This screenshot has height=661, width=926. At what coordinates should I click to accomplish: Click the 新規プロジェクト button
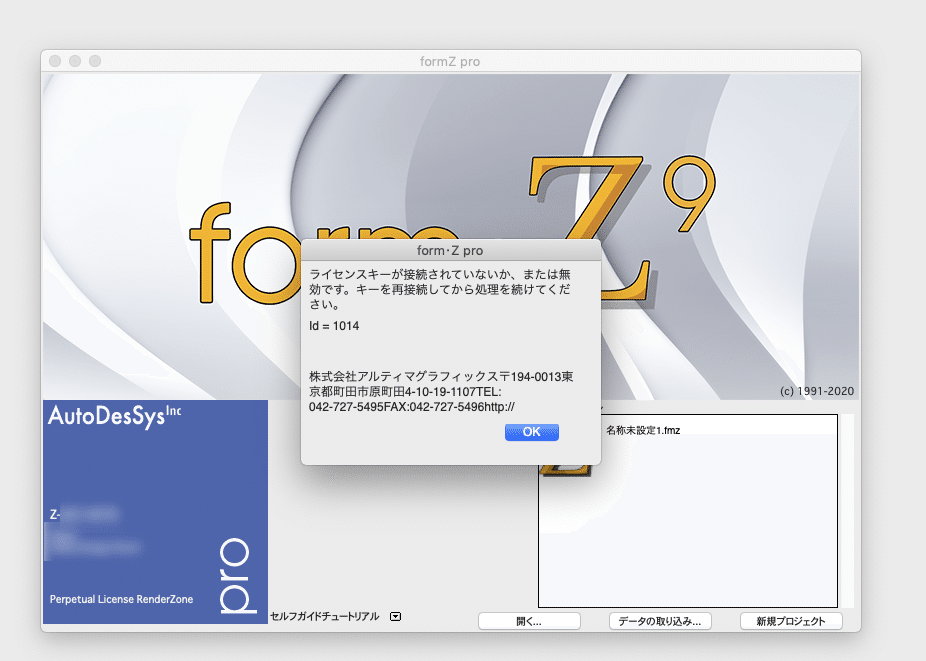point(791,621)
